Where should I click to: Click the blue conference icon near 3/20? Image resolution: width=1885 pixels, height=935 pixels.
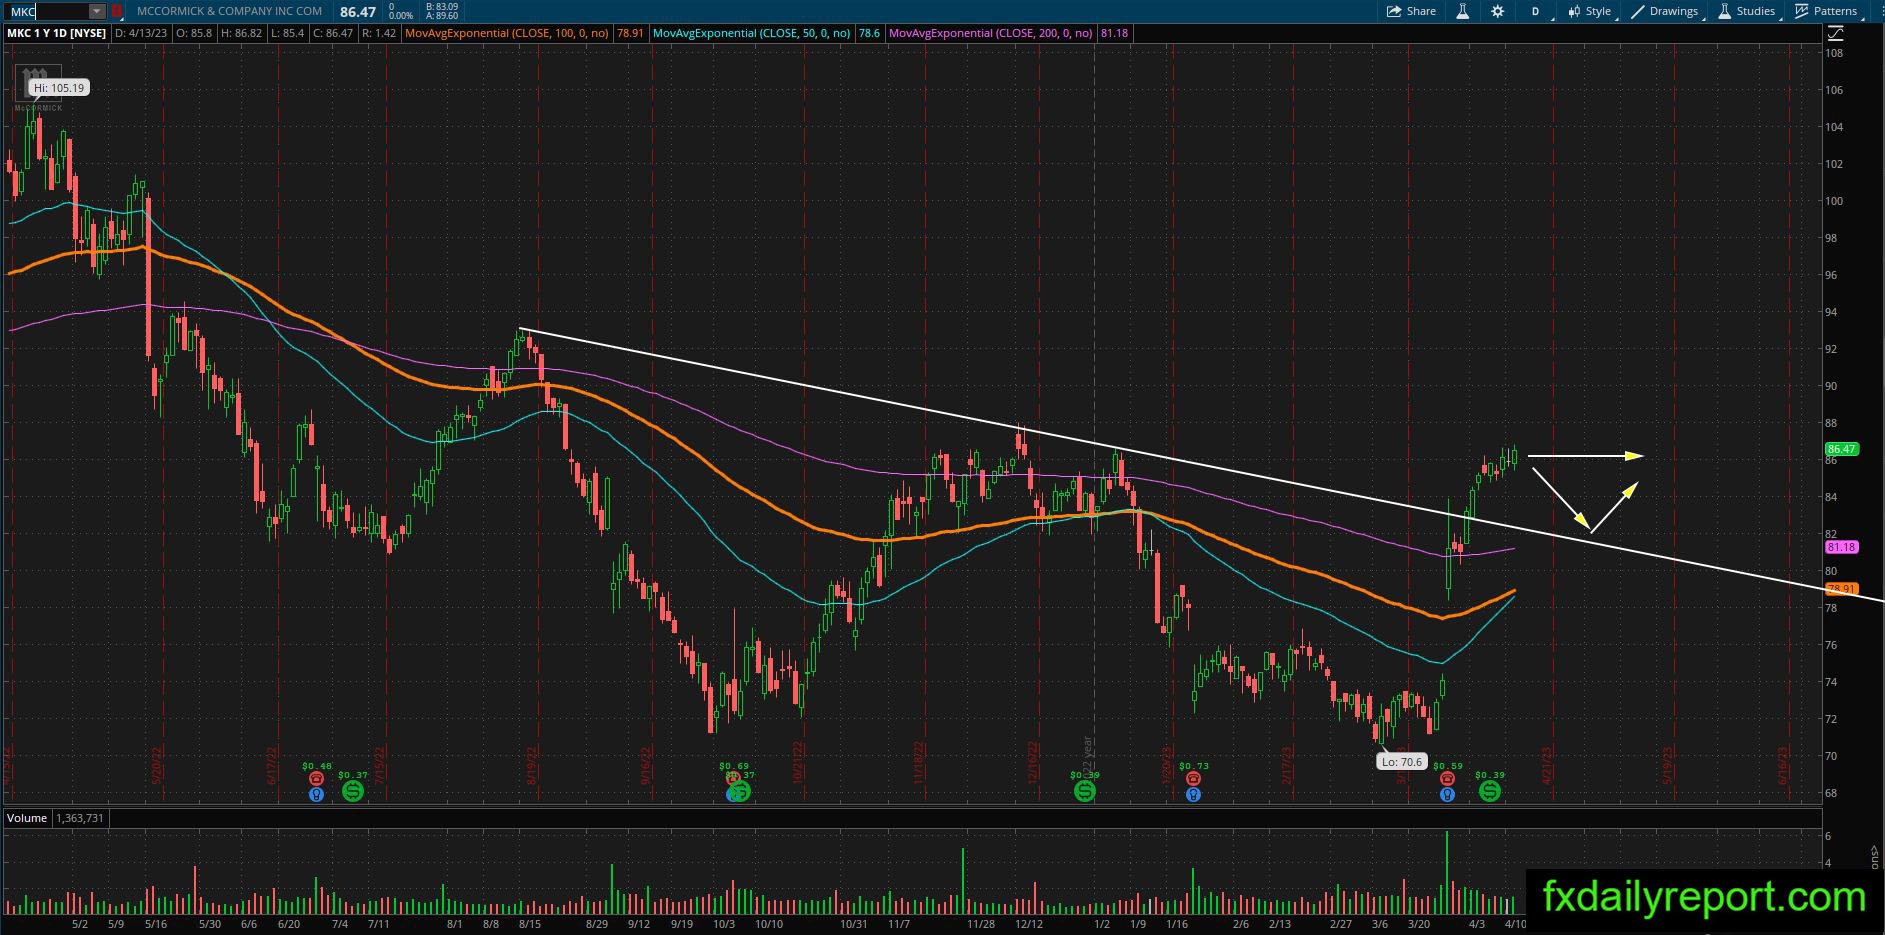coord(1447,795)
